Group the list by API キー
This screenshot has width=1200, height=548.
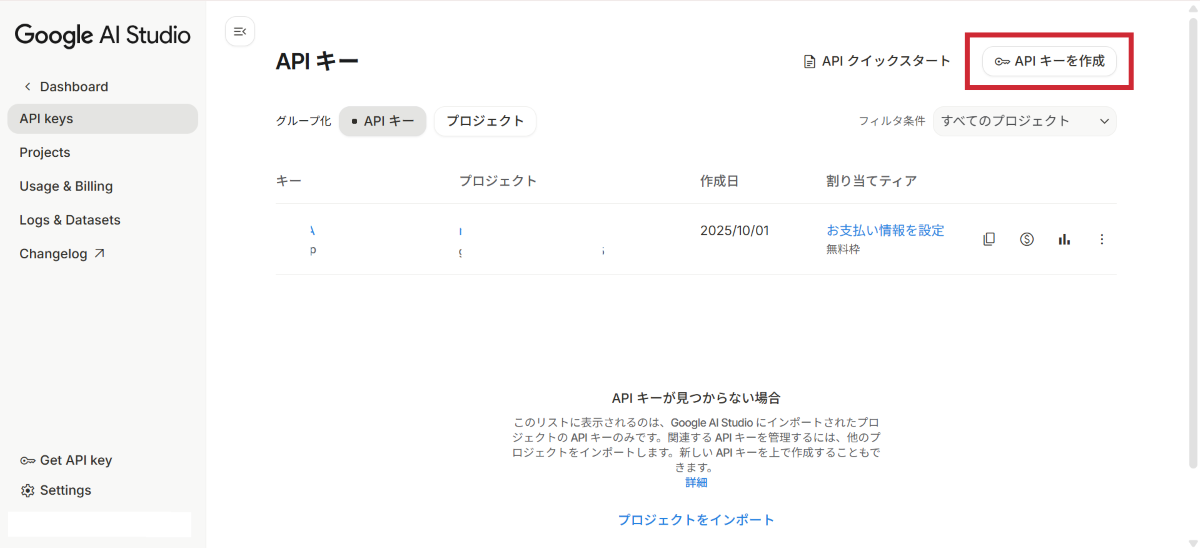(x=383, y=121)
